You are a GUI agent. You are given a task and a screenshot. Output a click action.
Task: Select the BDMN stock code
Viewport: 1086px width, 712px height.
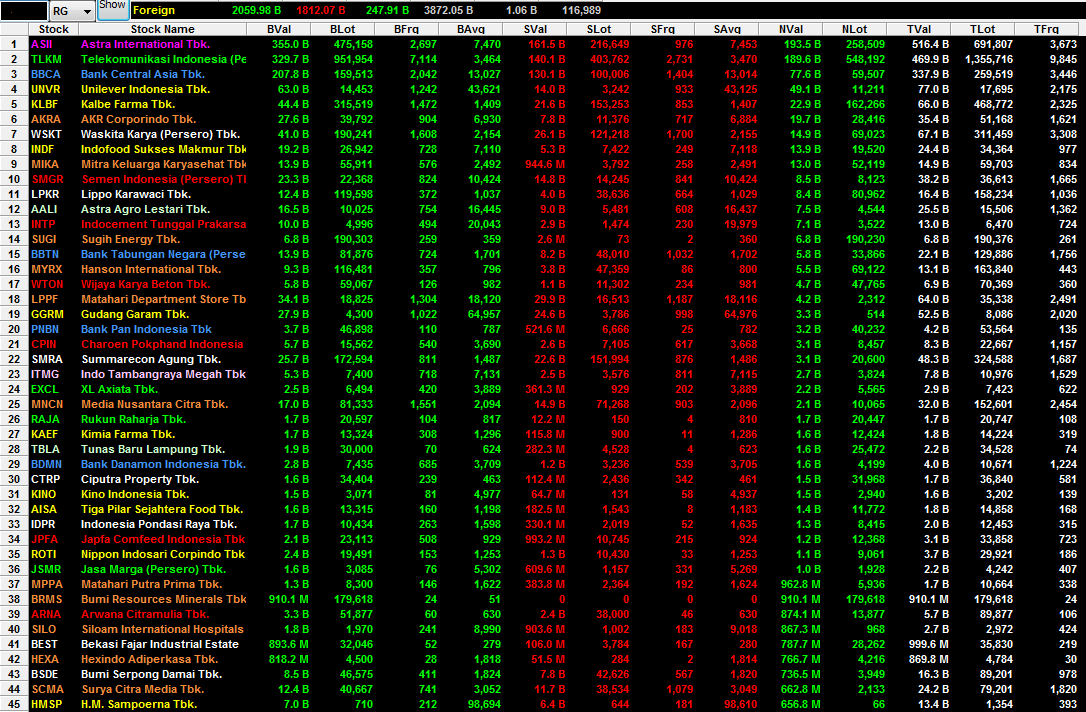point(46,465)
